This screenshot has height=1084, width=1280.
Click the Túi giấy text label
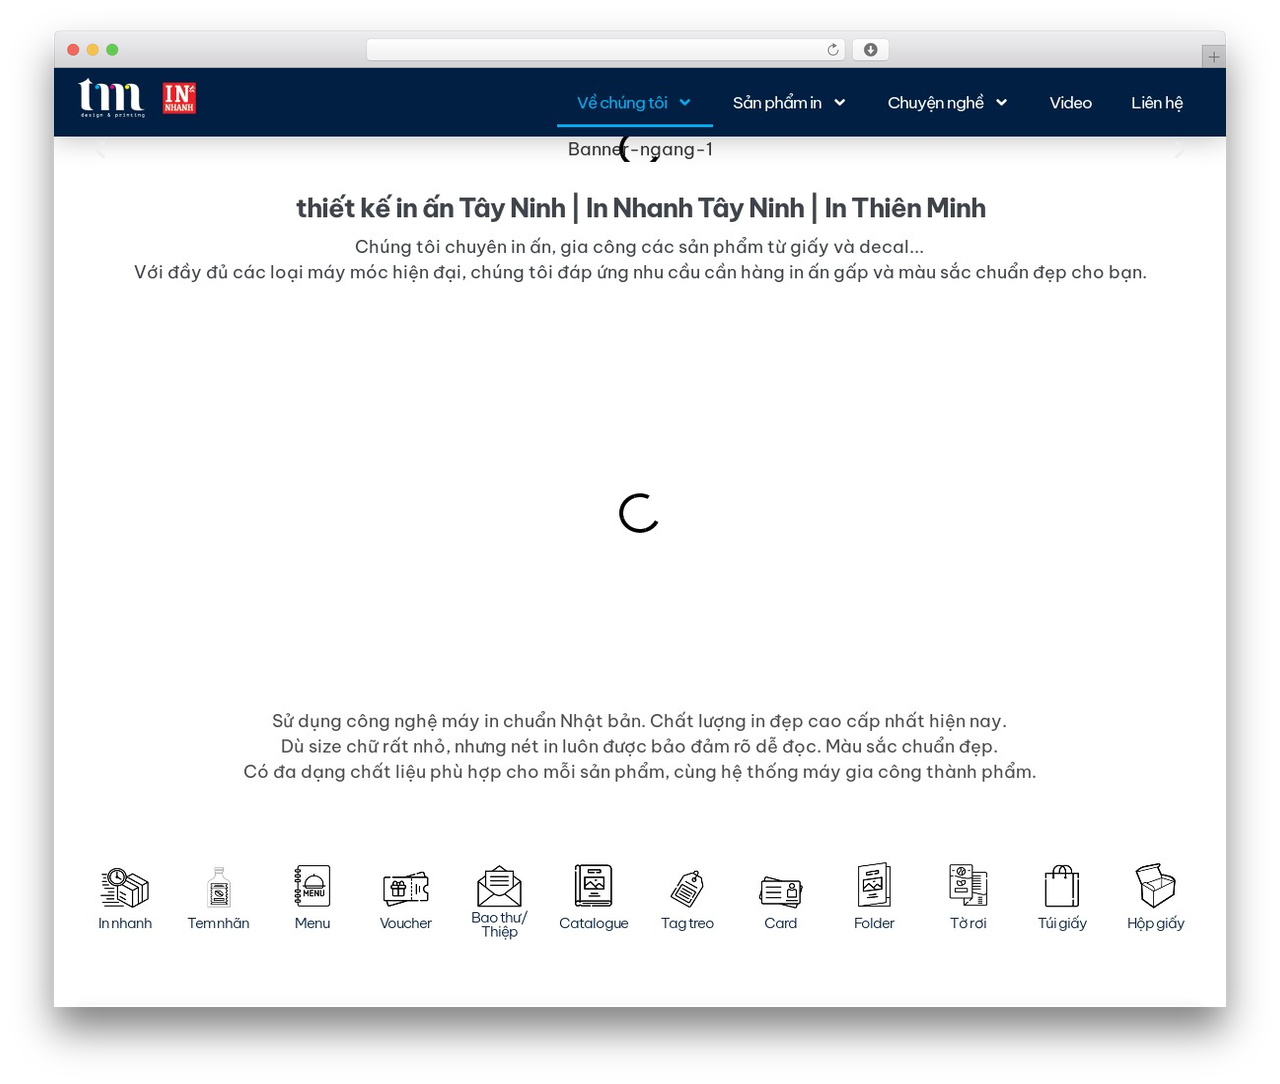[1062, 923]
